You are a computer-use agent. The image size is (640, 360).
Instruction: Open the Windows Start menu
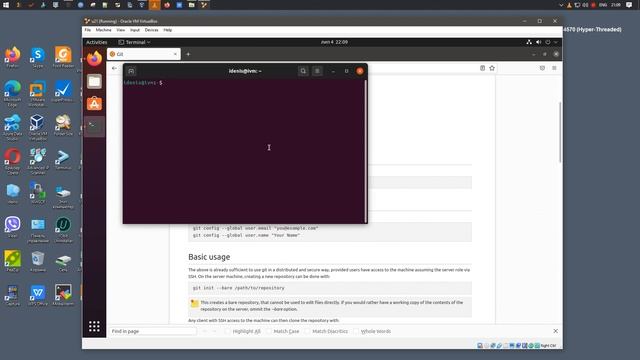point(6,5)
